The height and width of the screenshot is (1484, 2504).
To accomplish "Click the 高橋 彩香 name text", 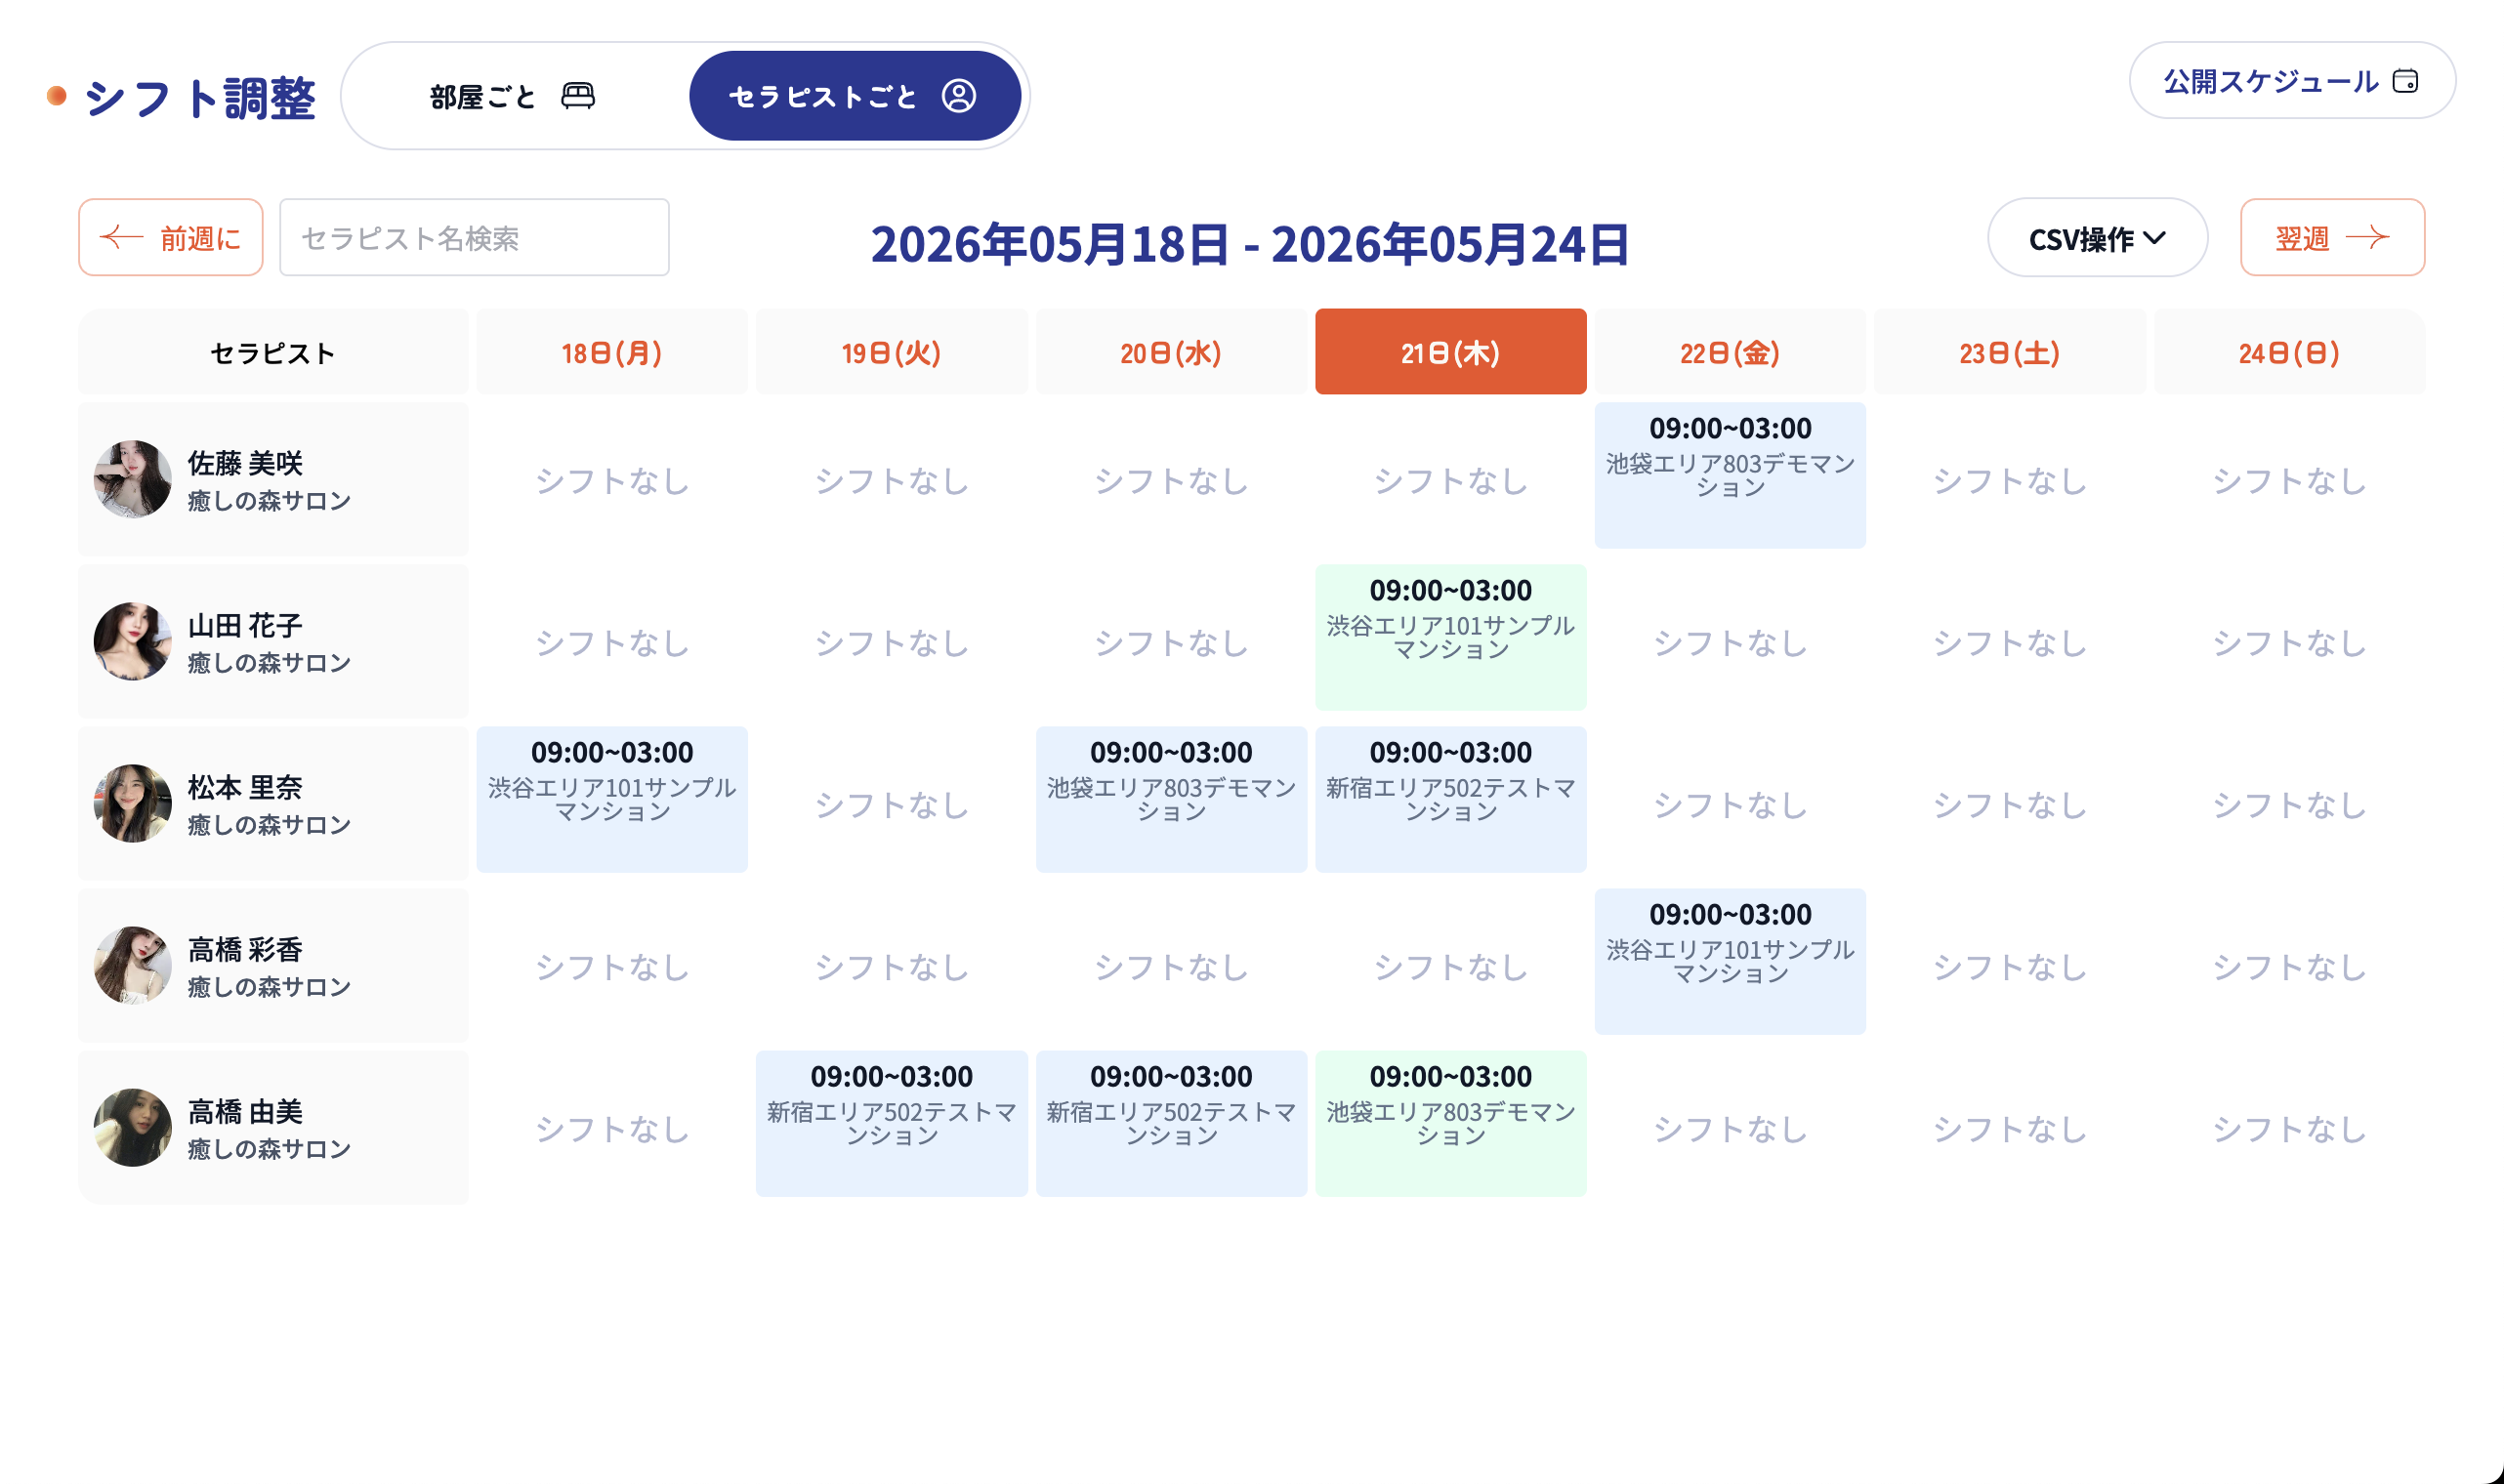I will 245,949.
